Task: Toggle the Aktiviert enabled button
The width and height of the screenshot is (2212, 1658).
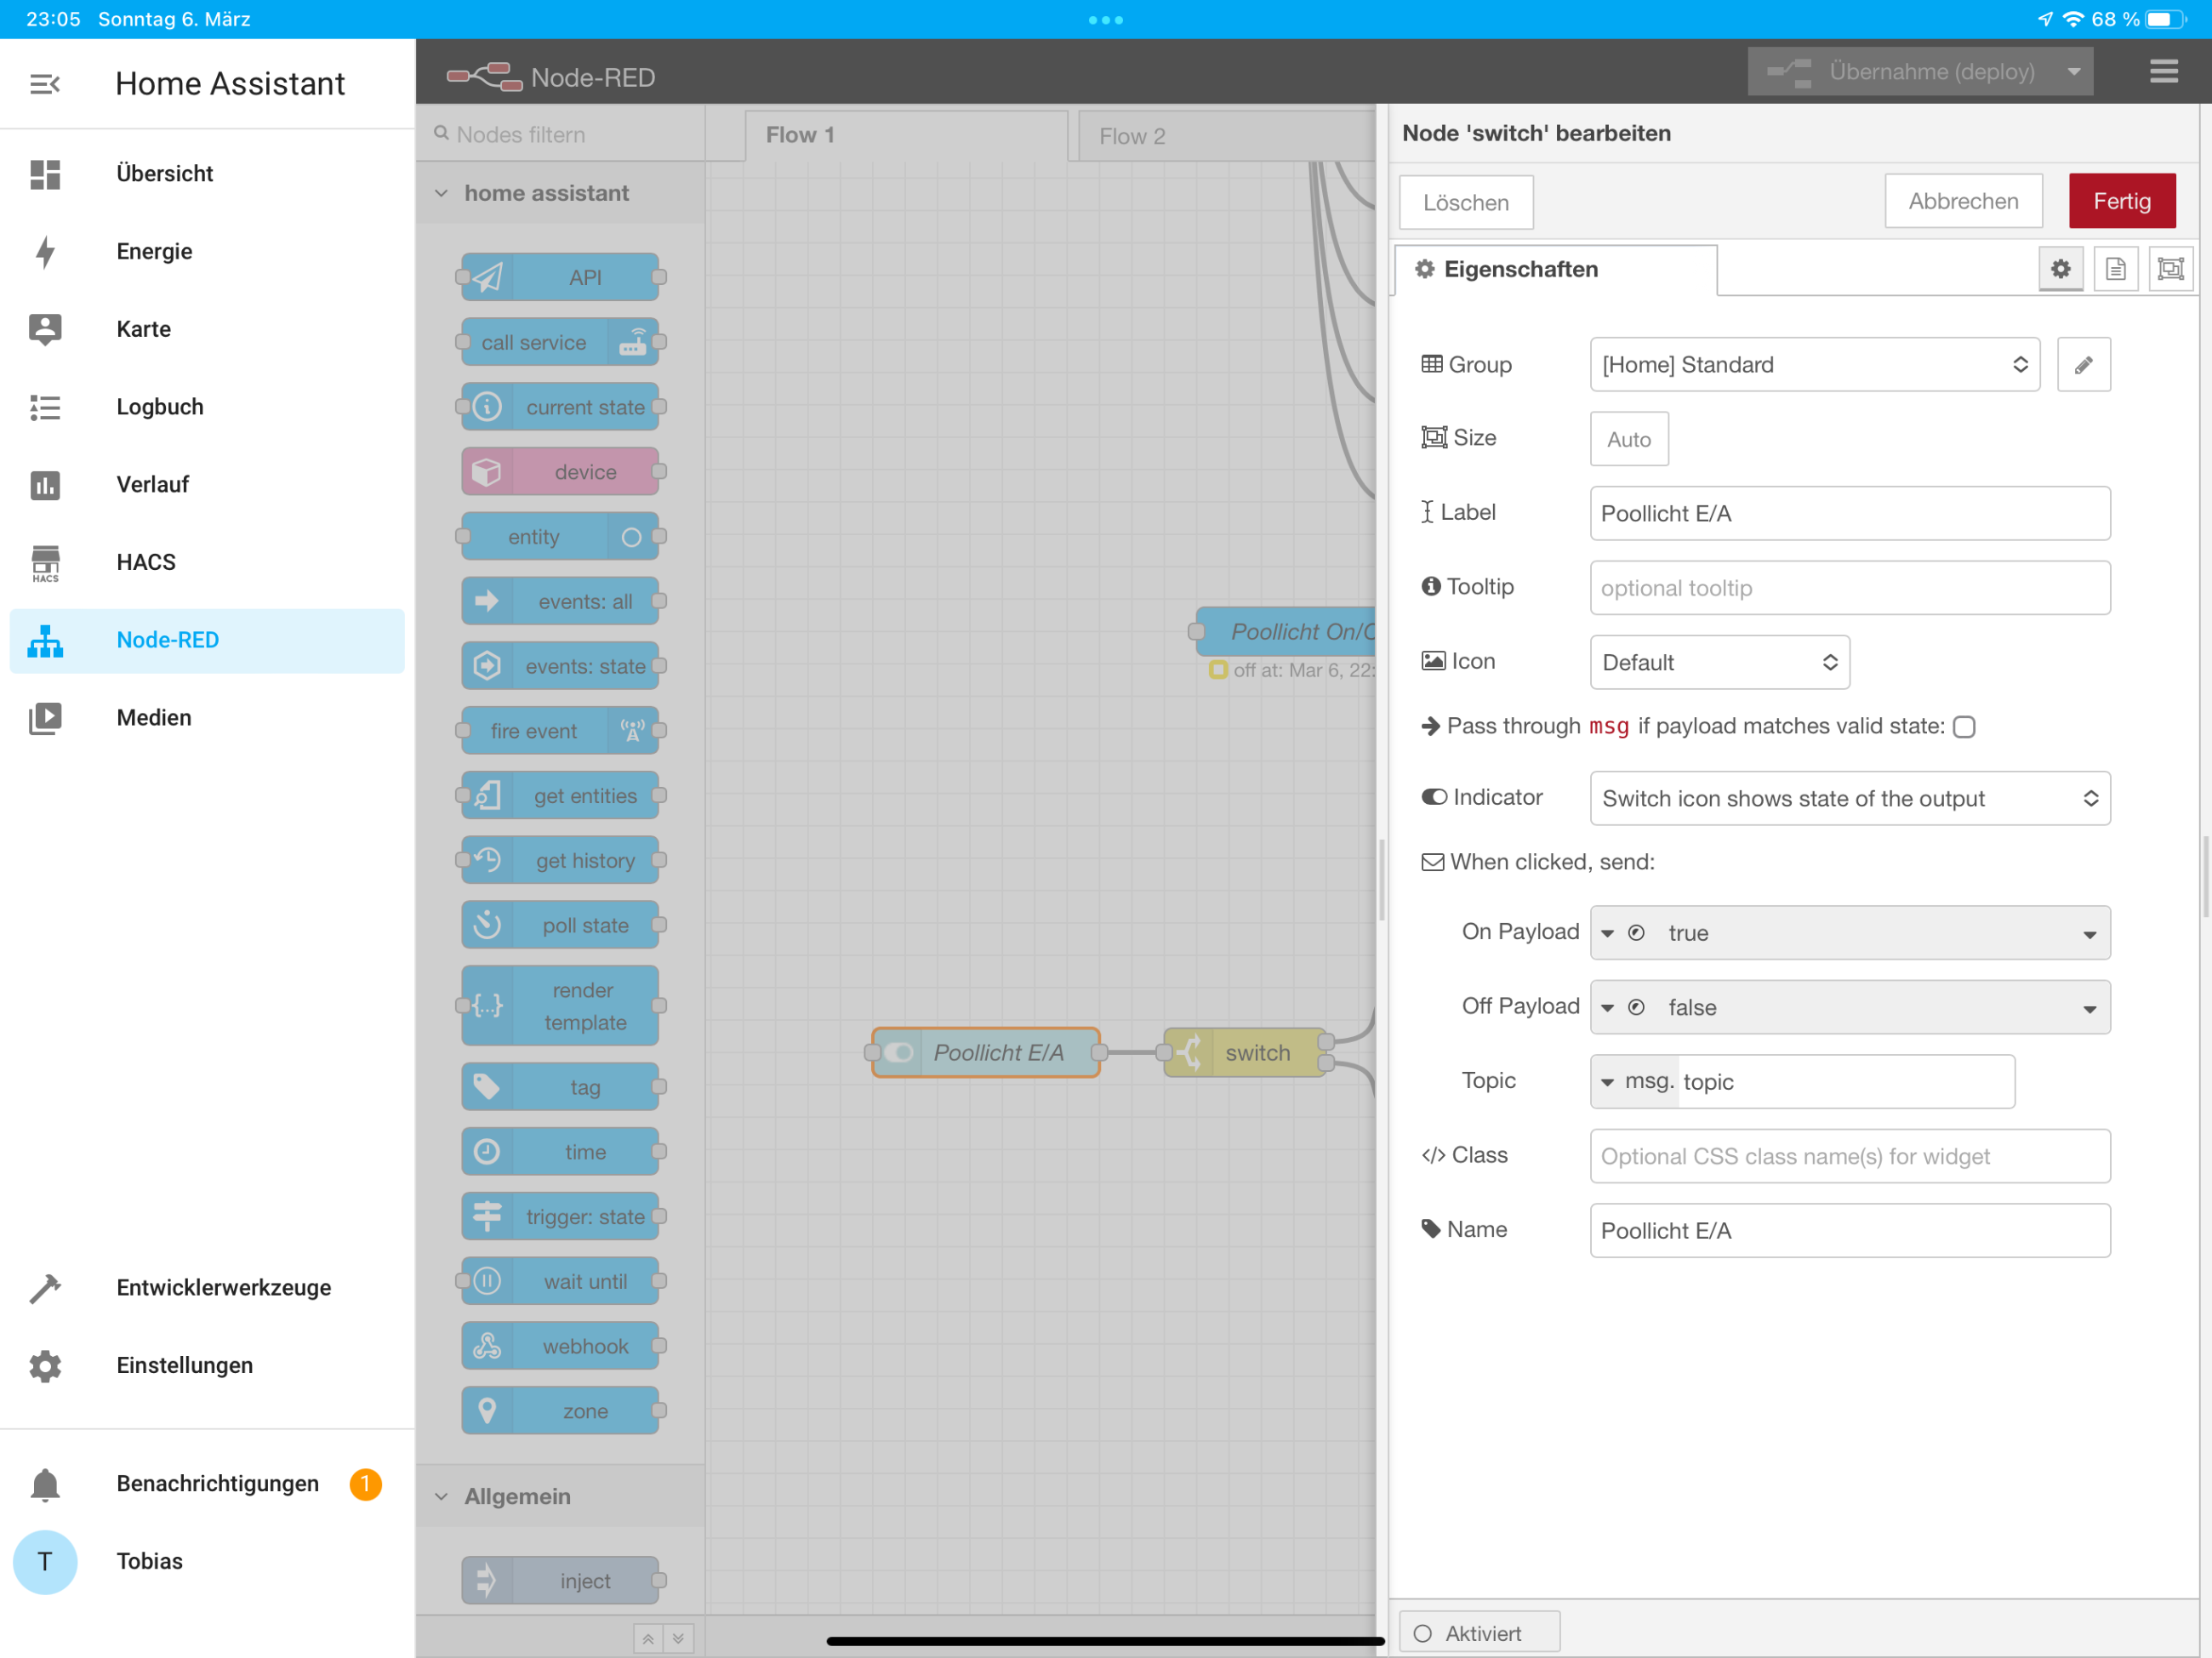Action: [1479, 1633]
